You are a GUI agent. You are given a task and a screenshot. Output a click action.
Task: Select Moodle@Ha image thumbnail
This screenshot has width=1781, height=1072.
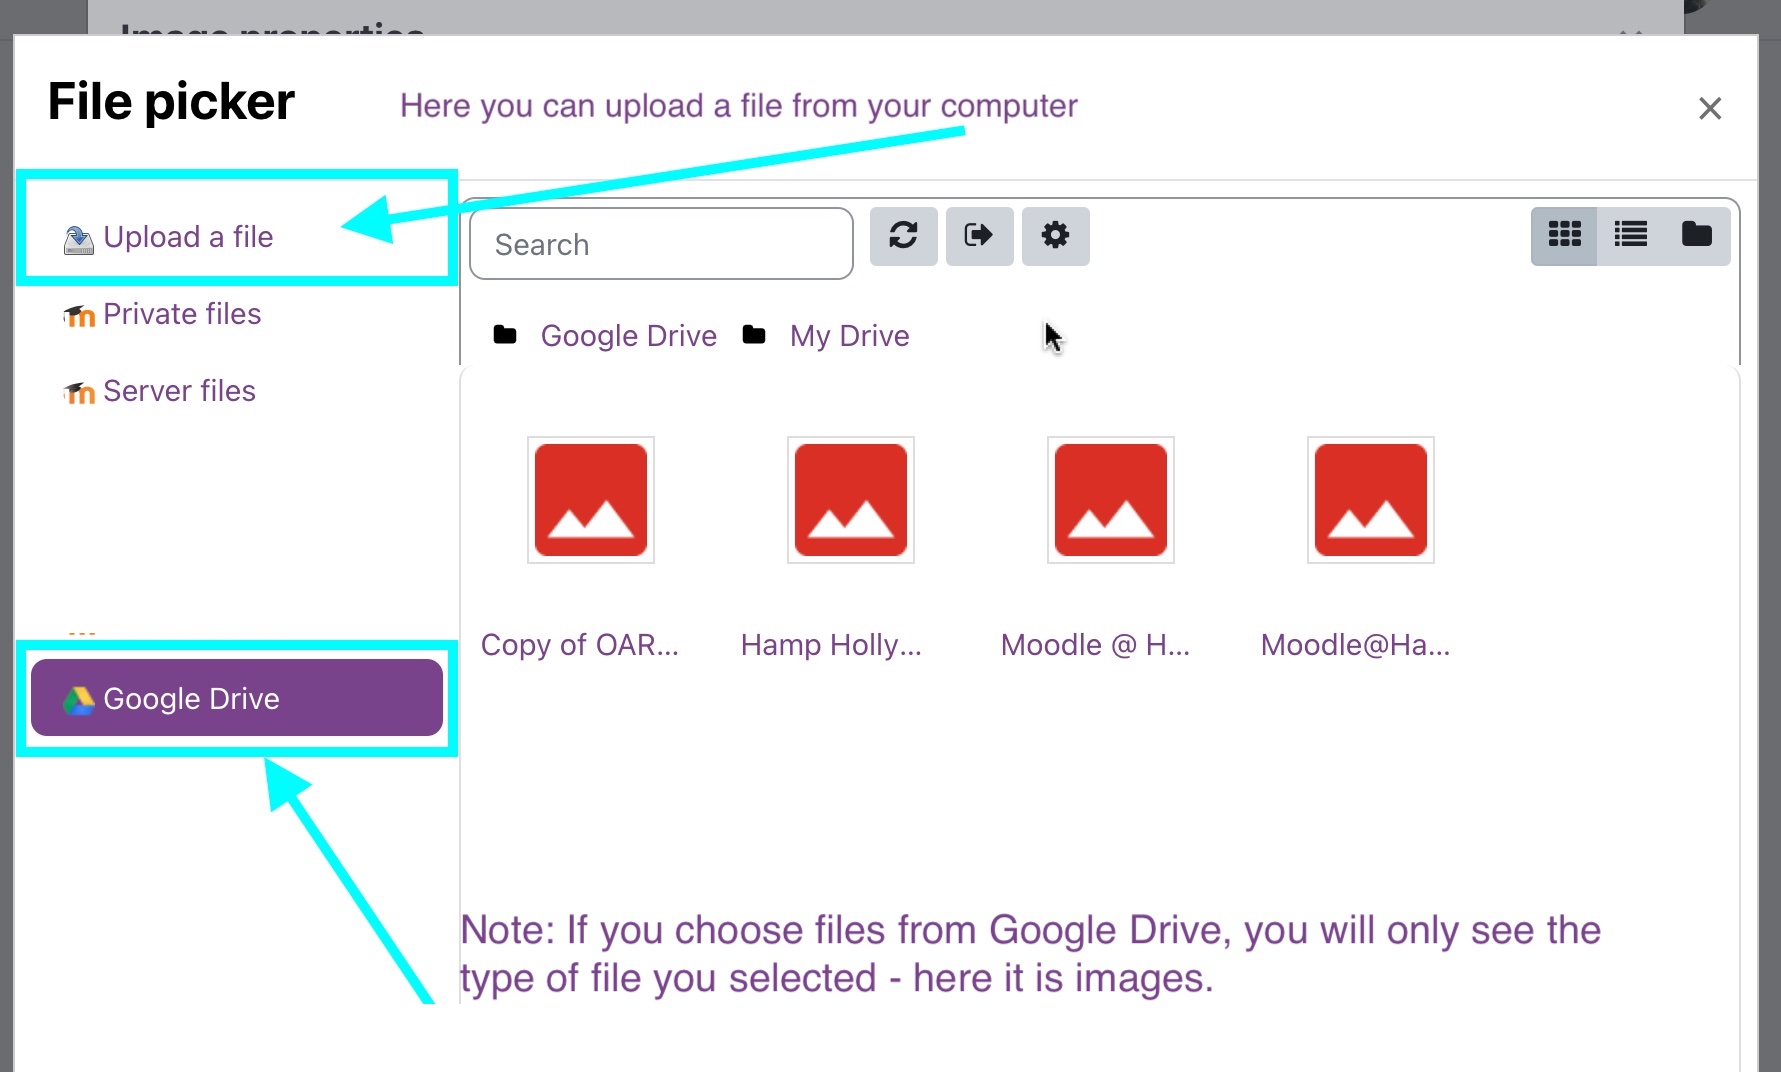pyautogui.click(x=1371, y=500)
